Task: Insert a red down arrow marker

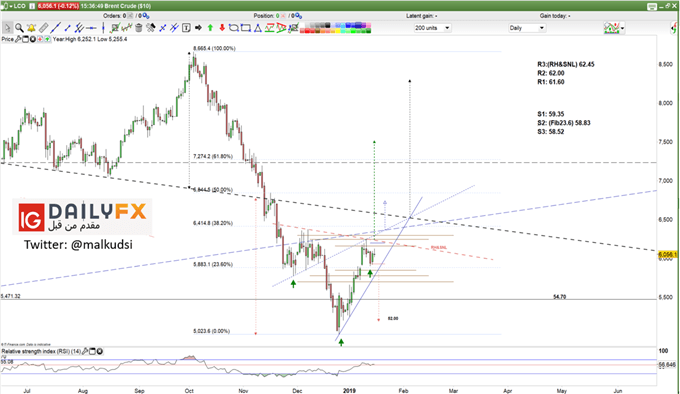Action: (x=222, y=28)
